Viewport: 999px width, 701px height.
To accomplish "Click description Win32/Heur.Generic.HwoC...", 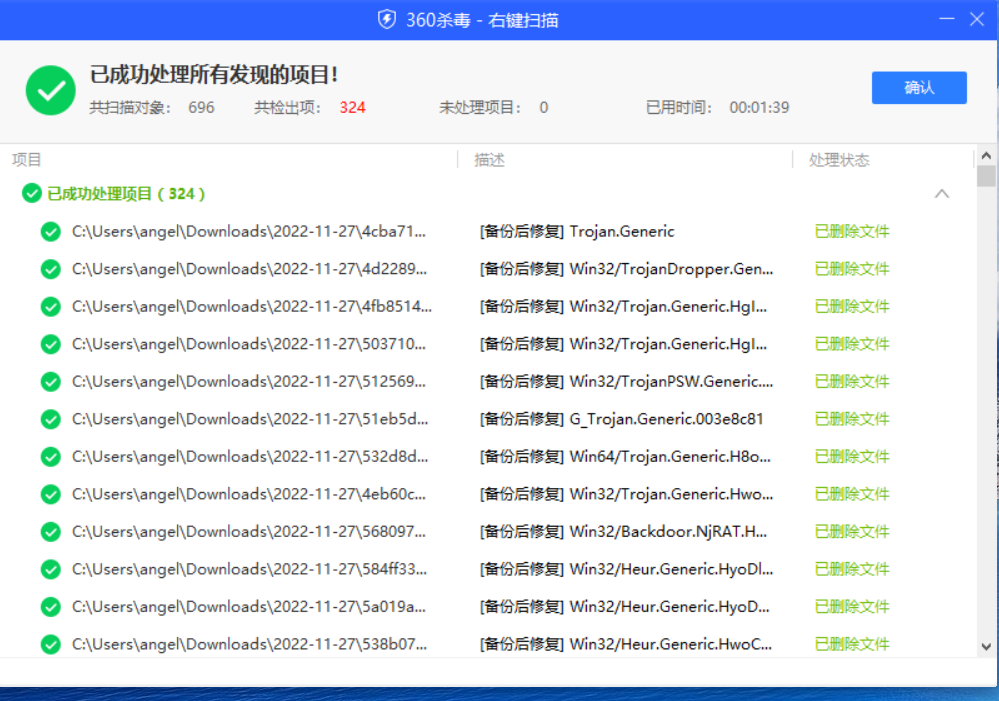I will (626, 645).
